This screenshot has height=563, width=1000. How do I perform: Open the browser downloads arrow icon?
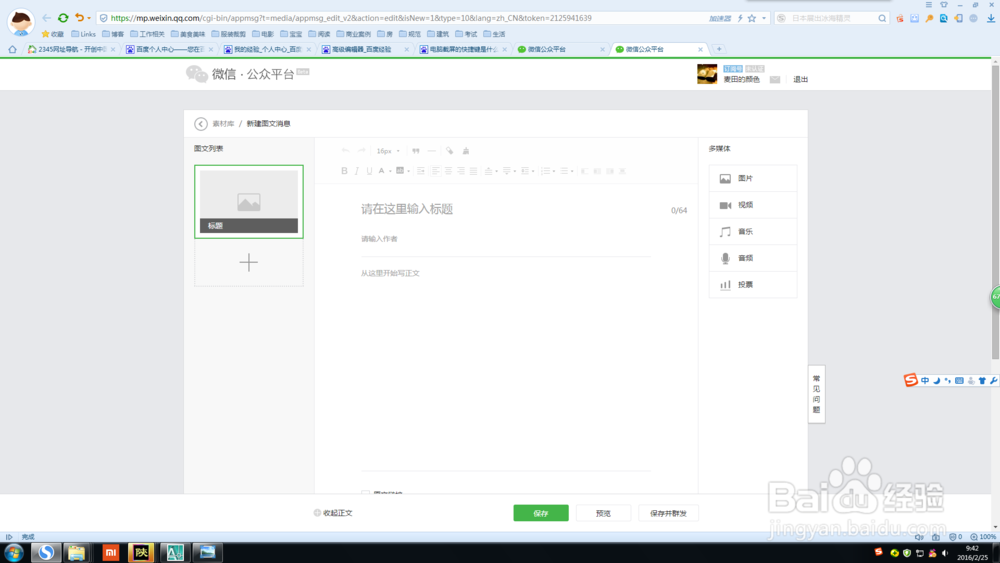[990, 18]
